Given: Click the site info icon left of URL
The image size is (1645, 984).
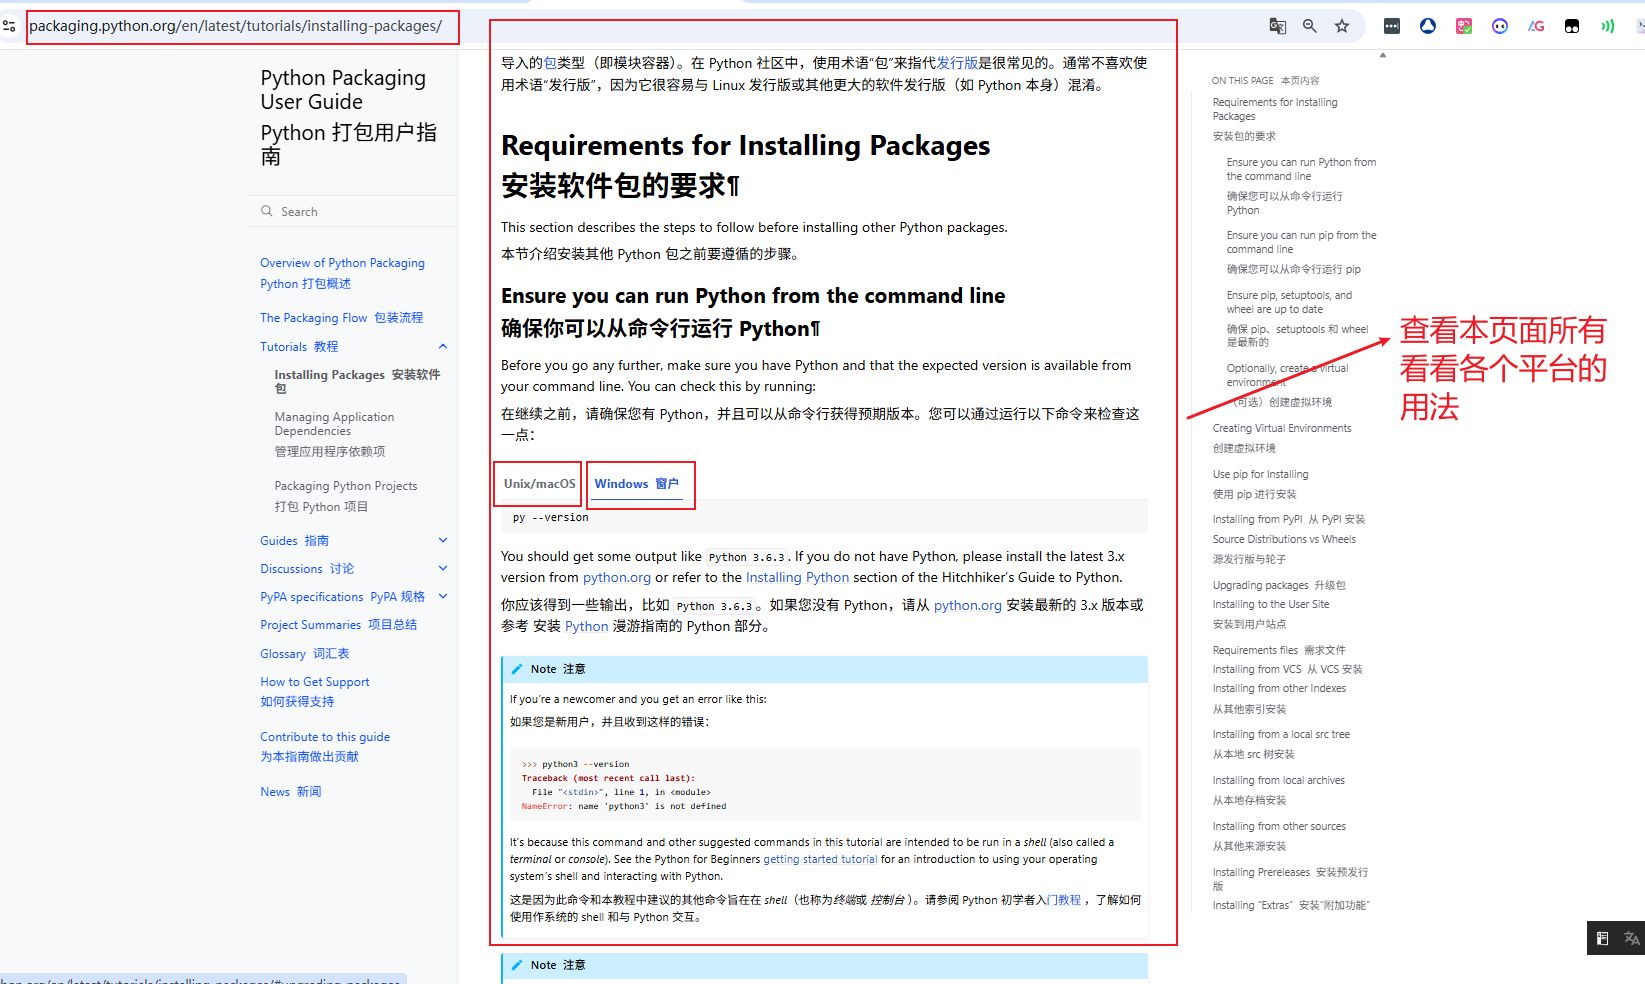Looking at the screenshot, I should [9, 26].
